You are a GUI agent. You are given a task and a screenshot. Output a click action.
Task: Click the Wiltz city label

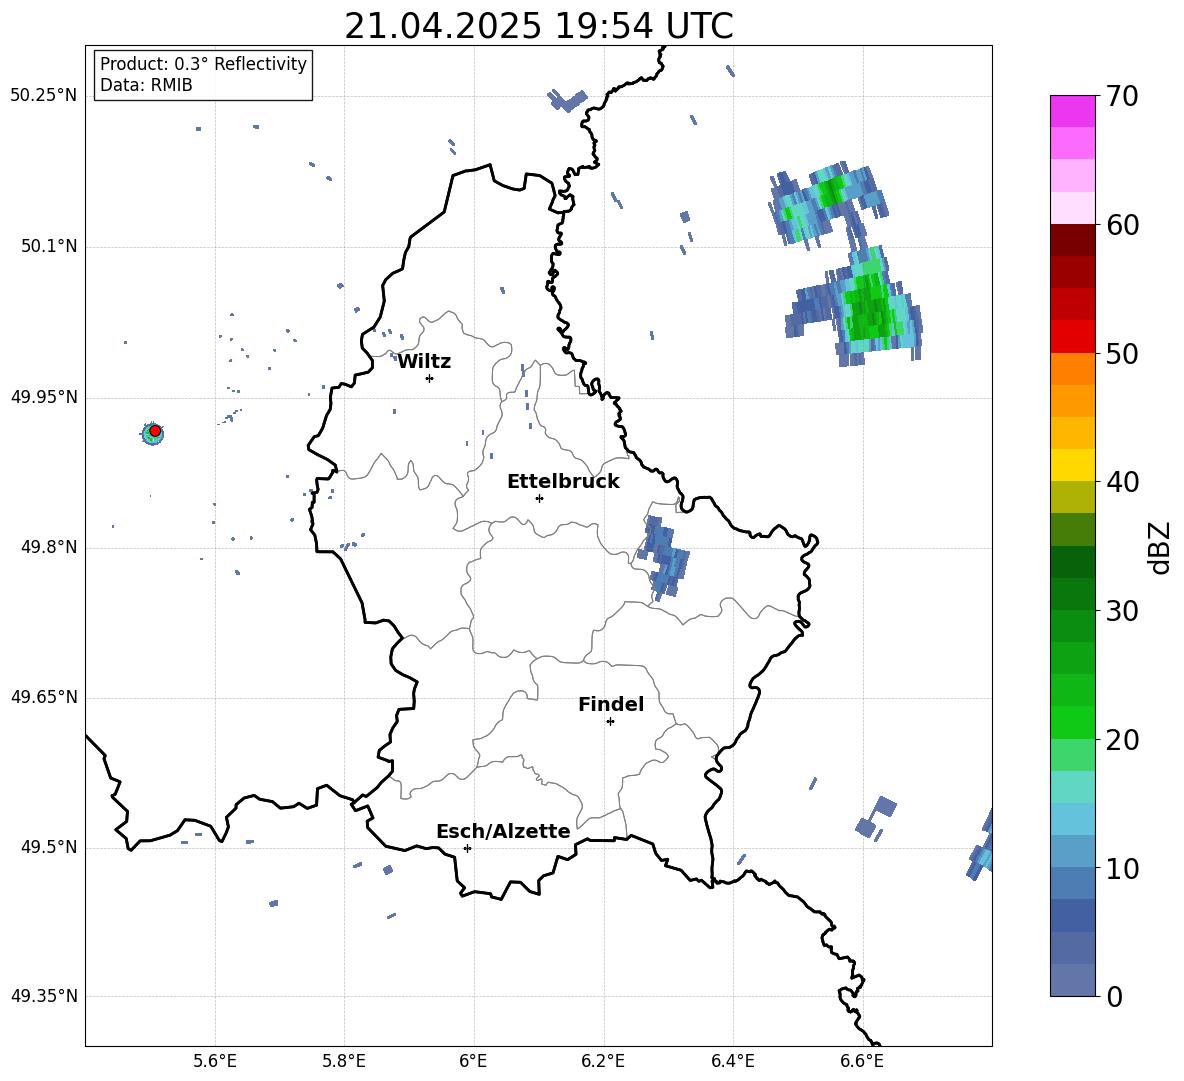point(424,362)
